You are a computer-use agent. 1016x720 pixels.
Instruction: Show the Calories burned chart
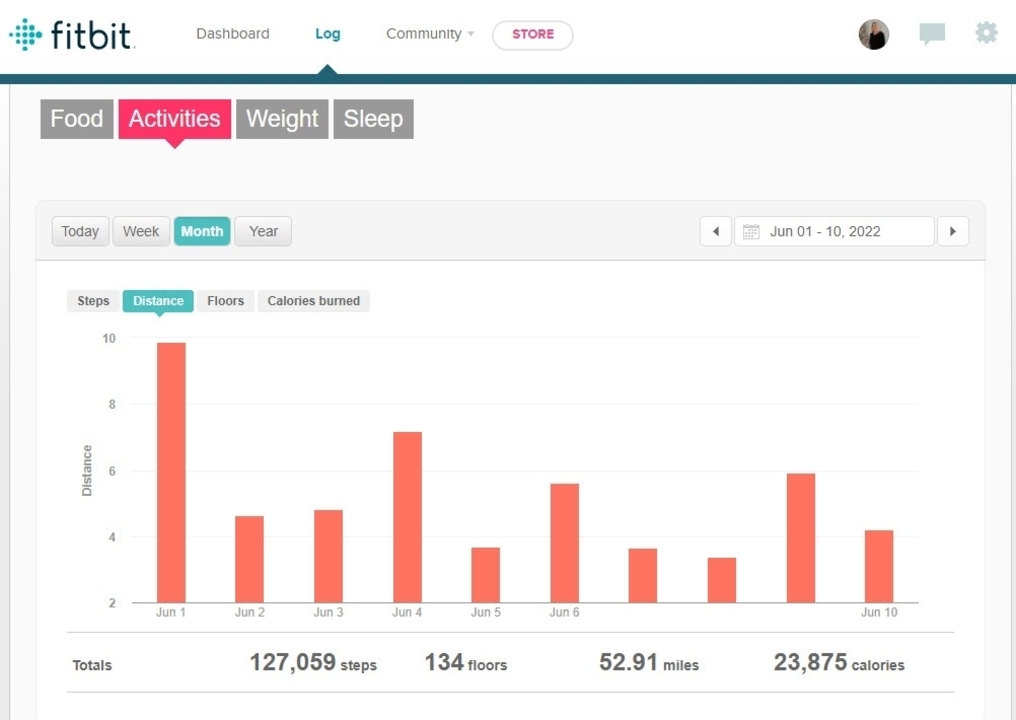[313, 301]
